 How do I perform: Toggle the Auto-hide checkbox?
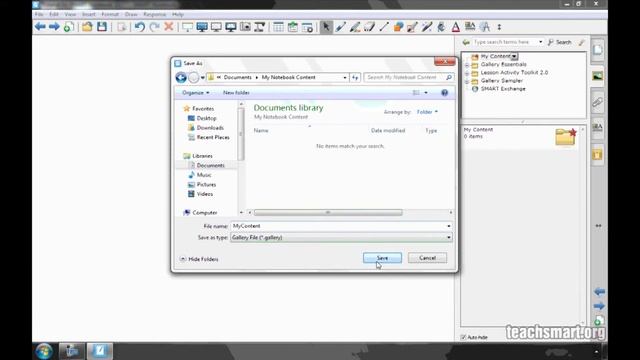[x=463, y=337]
